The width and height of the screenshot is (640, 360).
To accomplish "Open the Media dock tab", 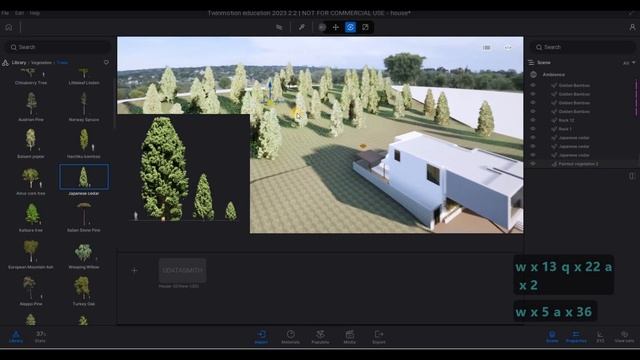I will [350, 337].
